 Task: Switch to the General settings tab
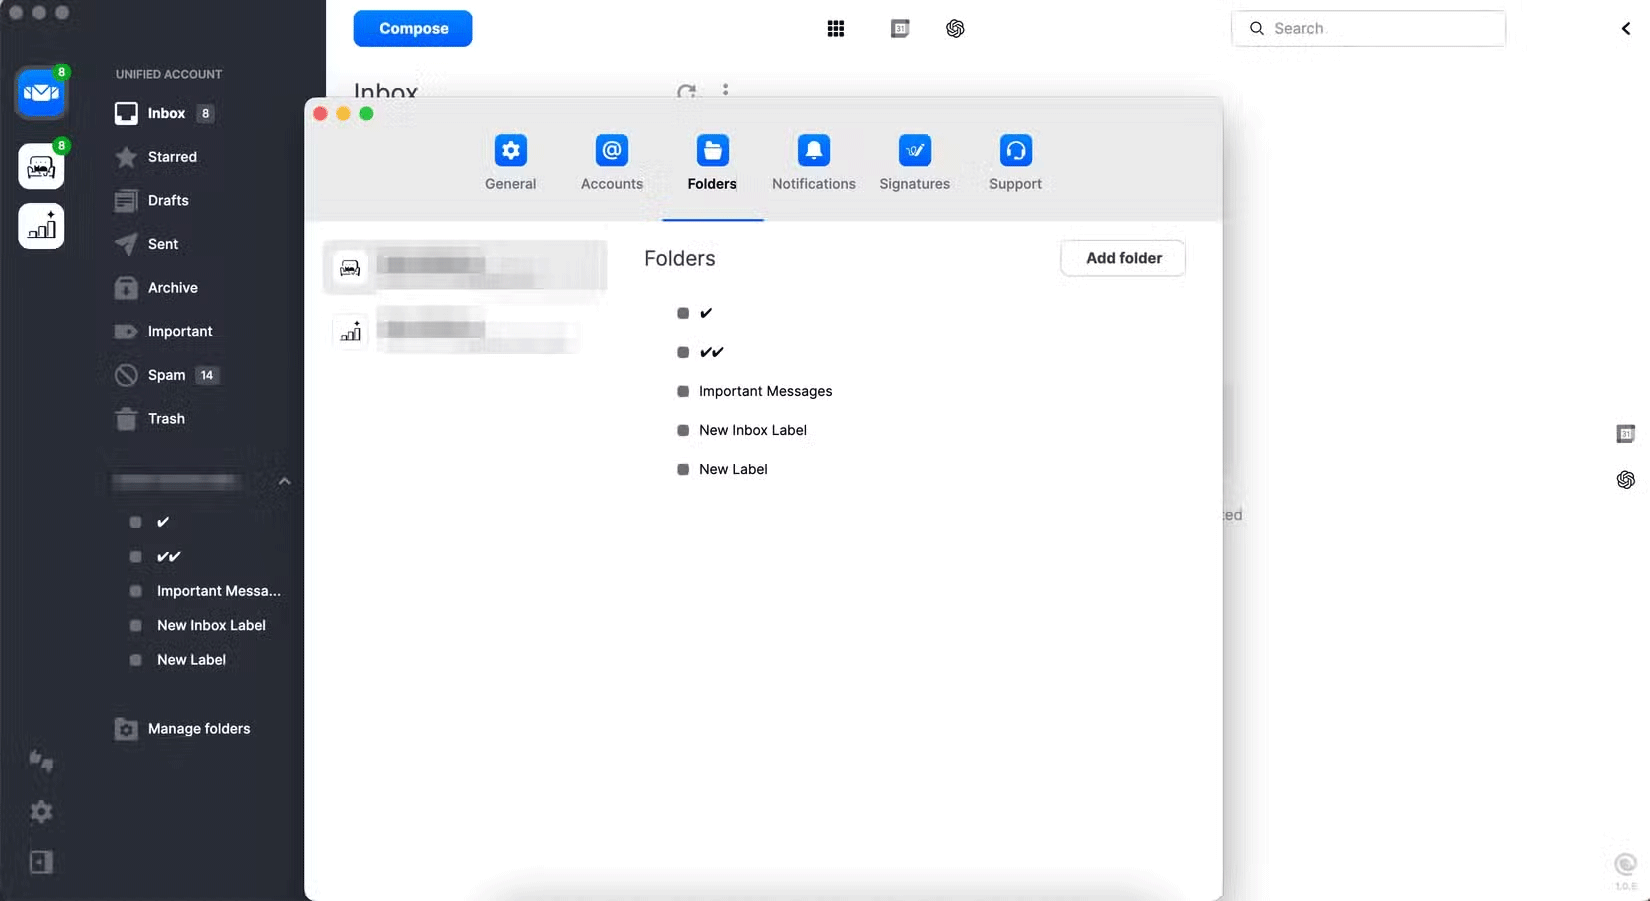511,162
